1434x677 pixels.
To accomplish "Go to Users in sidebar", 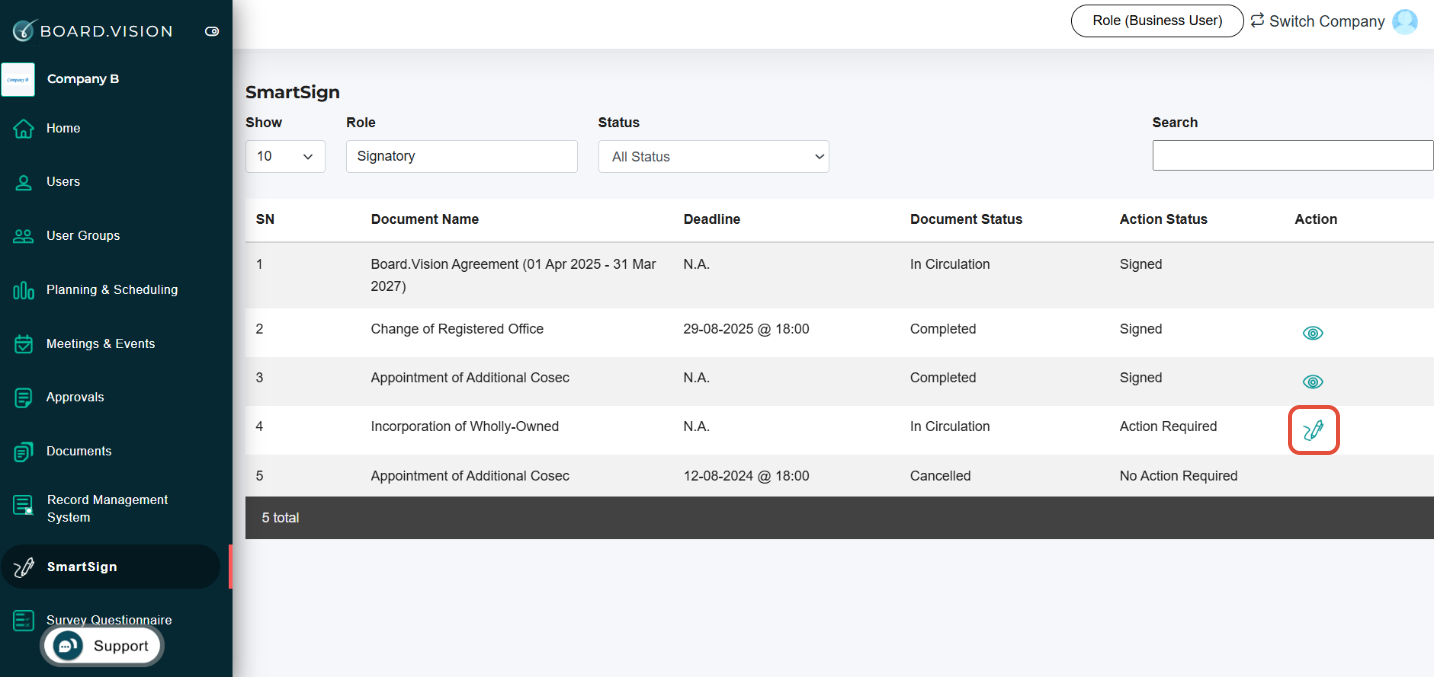I will pos(63,182).
